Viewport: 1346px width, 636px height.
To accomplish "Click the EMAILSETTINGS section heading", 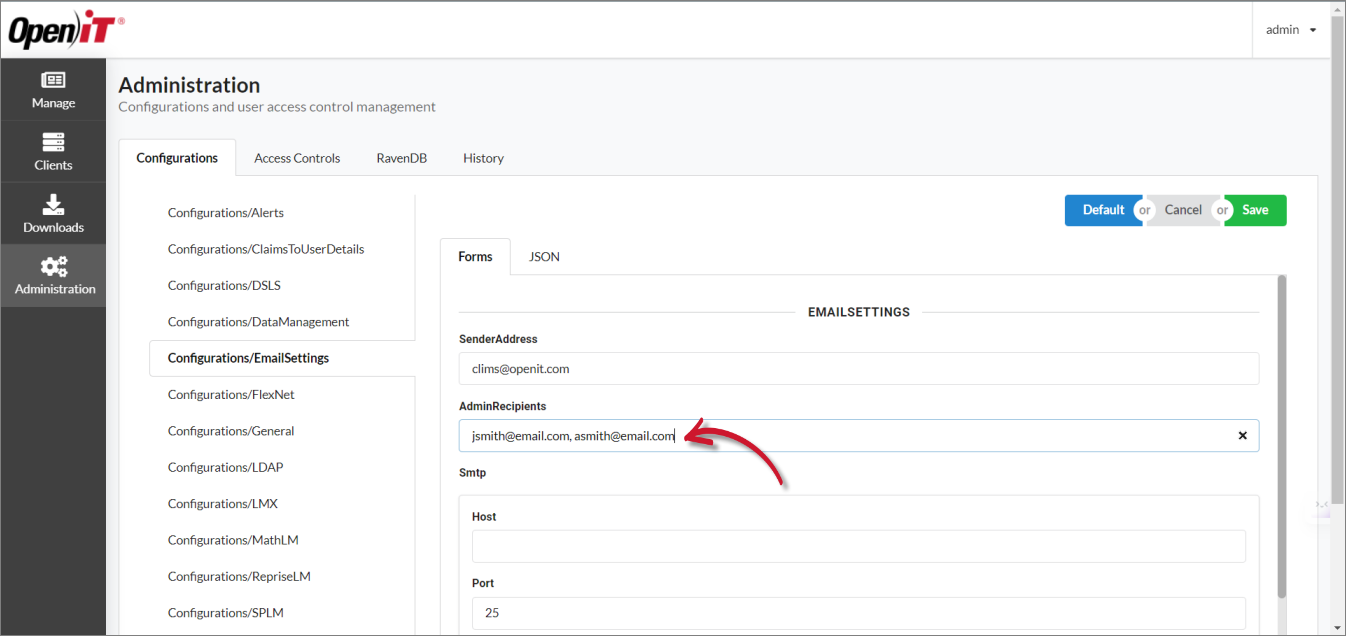I will 859,312.
